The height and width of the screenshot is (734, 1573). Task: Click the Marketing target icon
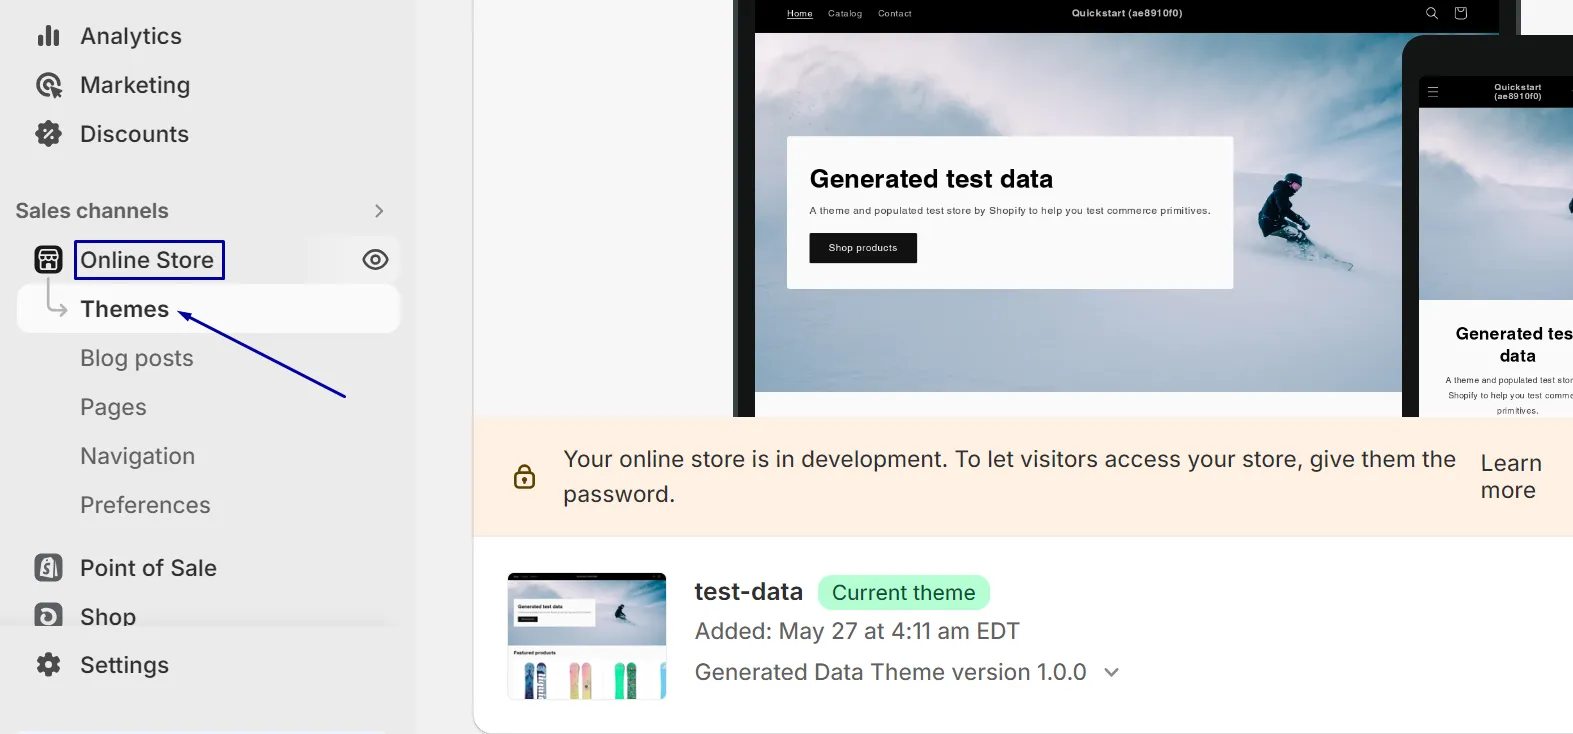(x=48, y=85)
